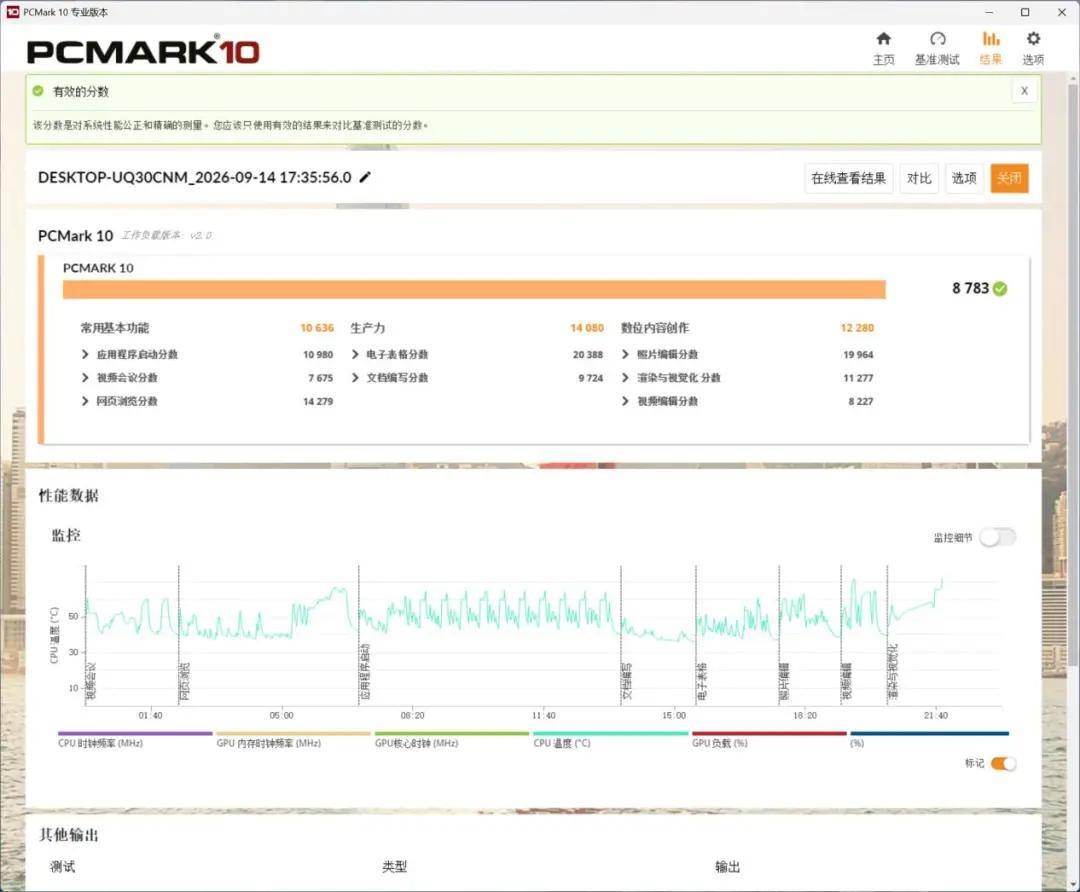Click Digital content creation score 12 280
Screen dimensions: 1080x892
click(857, 328)
